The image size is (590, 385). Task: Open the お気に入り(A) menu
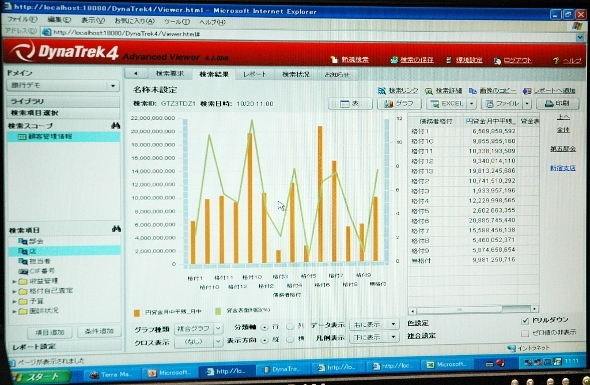coord(134,21)
